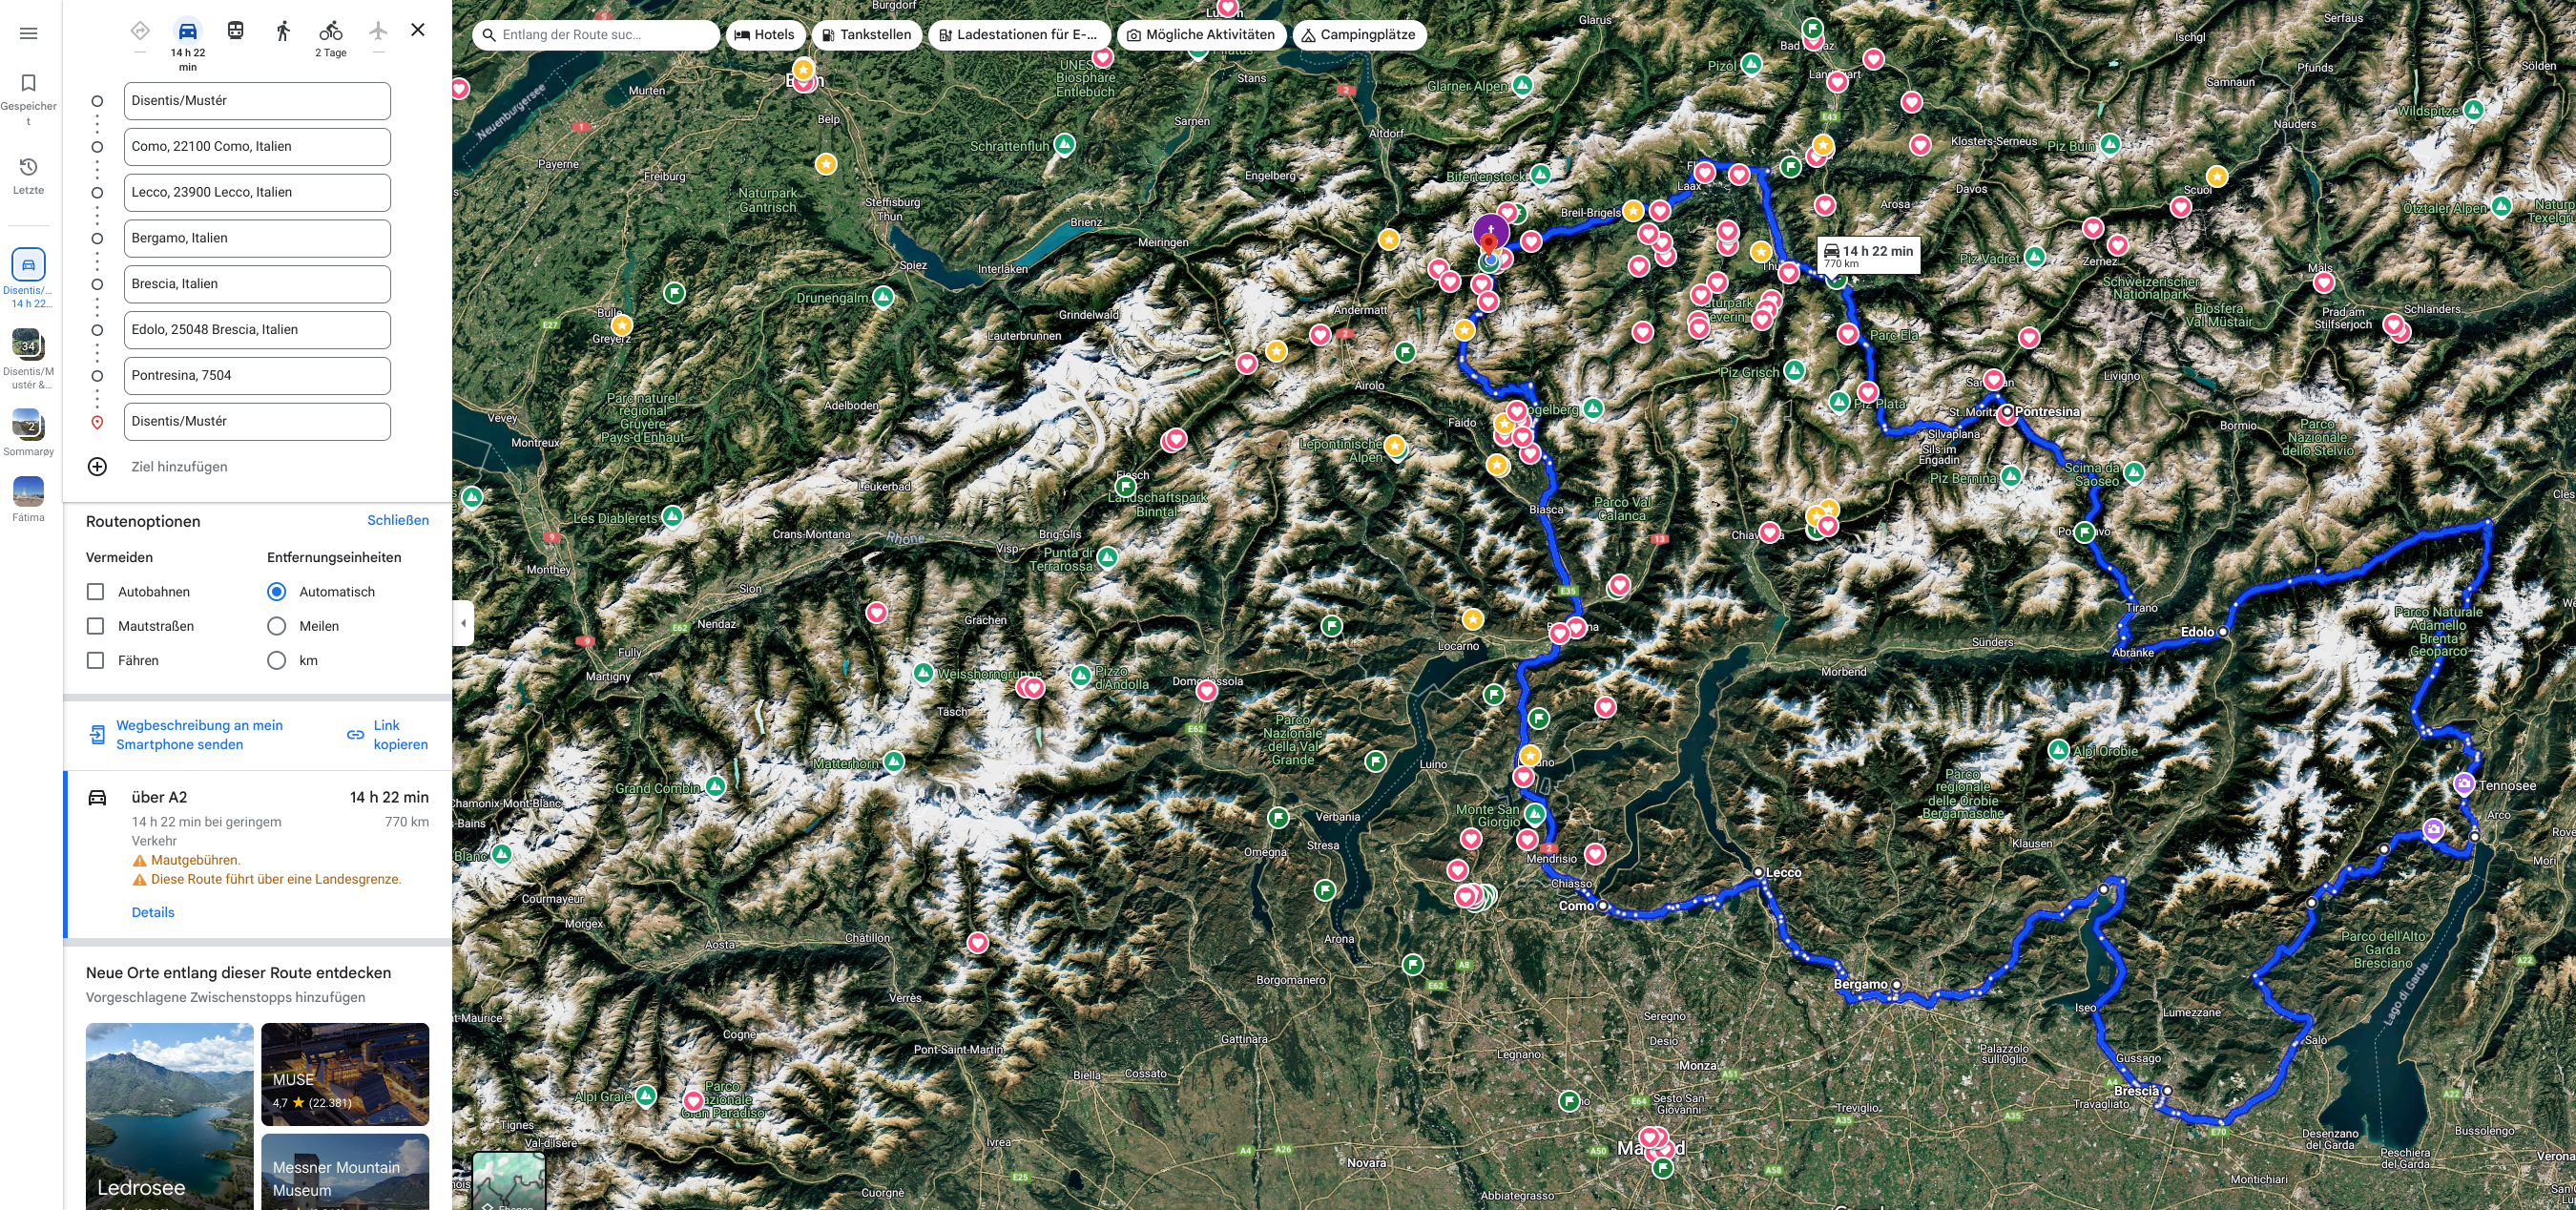Send directions to my smartphone

coord(198,735)
